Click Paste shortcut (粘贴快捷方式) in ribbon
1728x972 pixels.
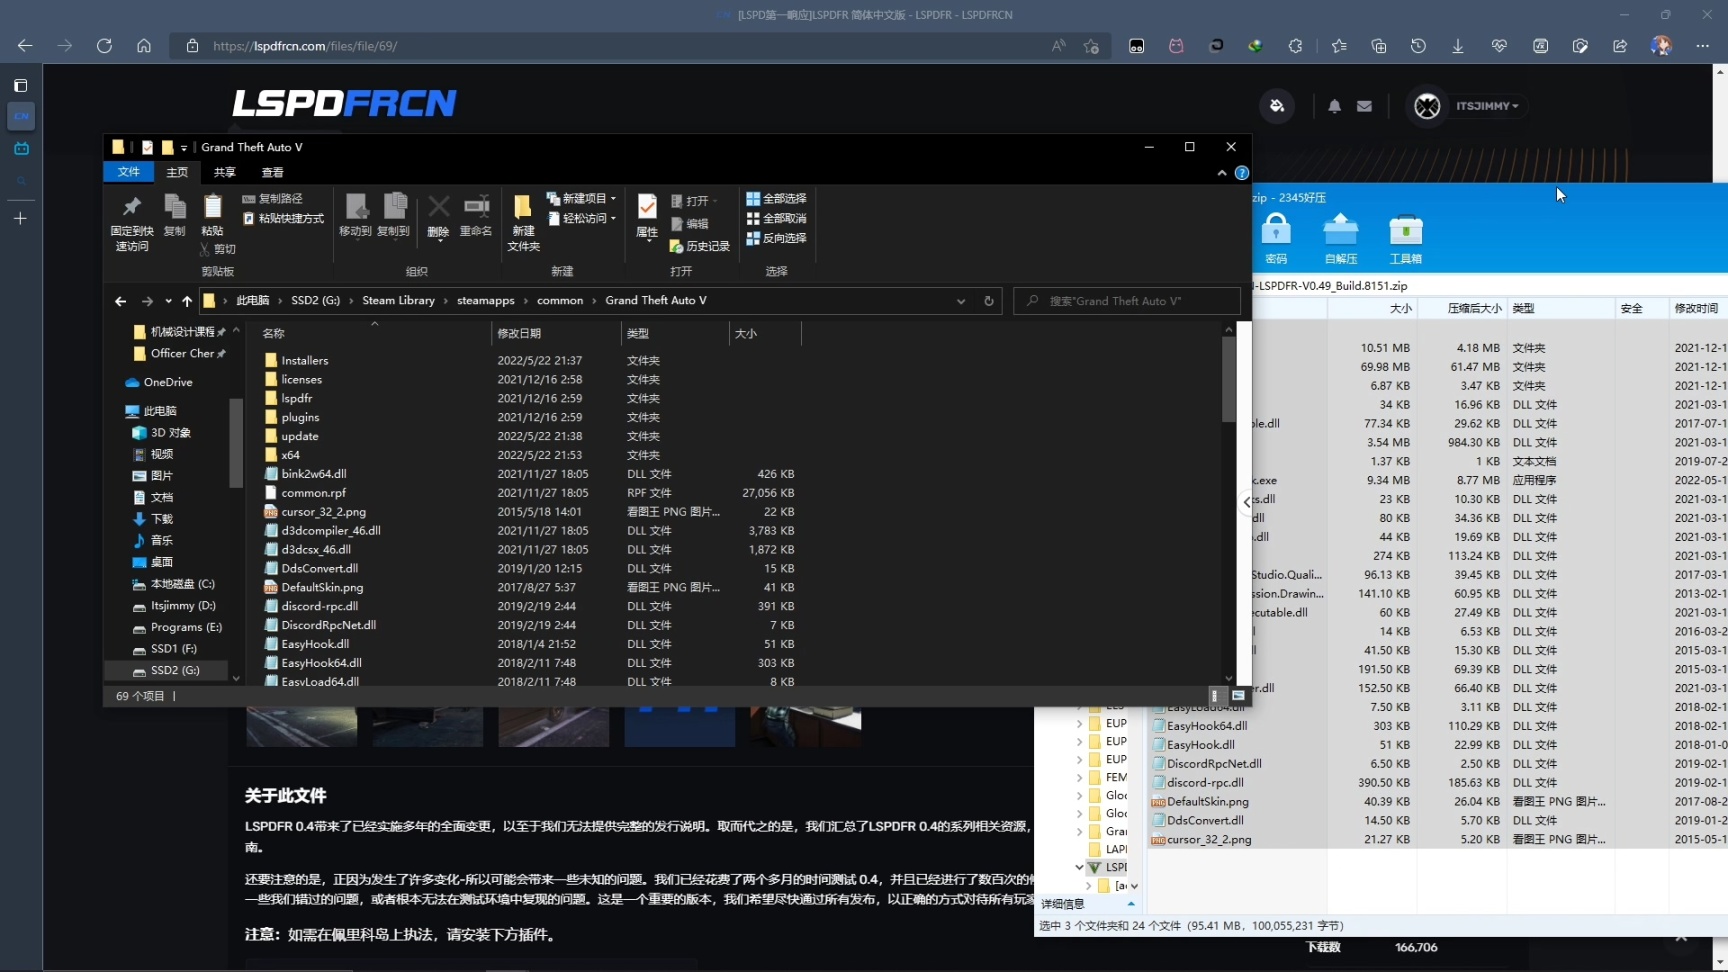click(283, 218)
